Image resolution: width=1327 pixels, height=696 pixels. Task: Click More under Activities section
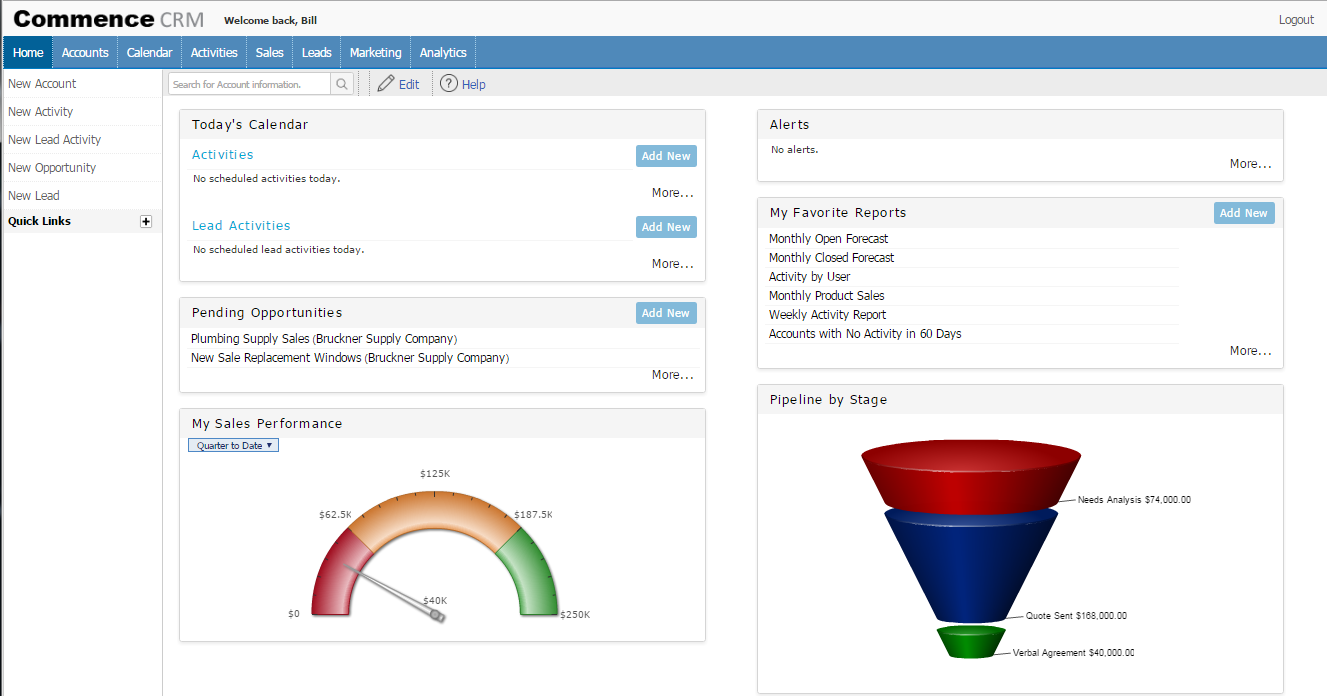tap(673, 193)
